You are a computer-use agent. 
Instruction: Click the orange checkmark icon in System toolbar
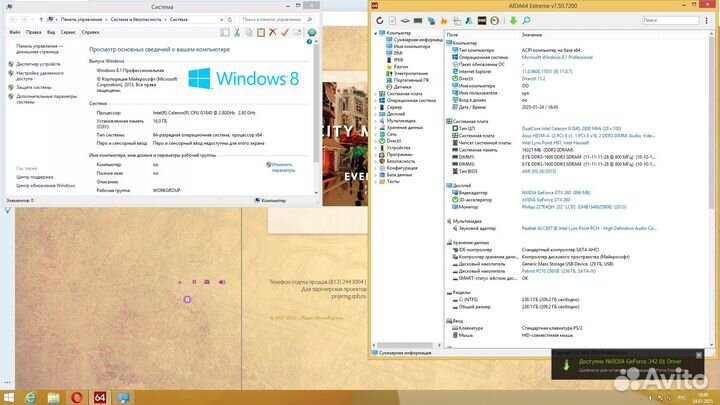point(285,32)
